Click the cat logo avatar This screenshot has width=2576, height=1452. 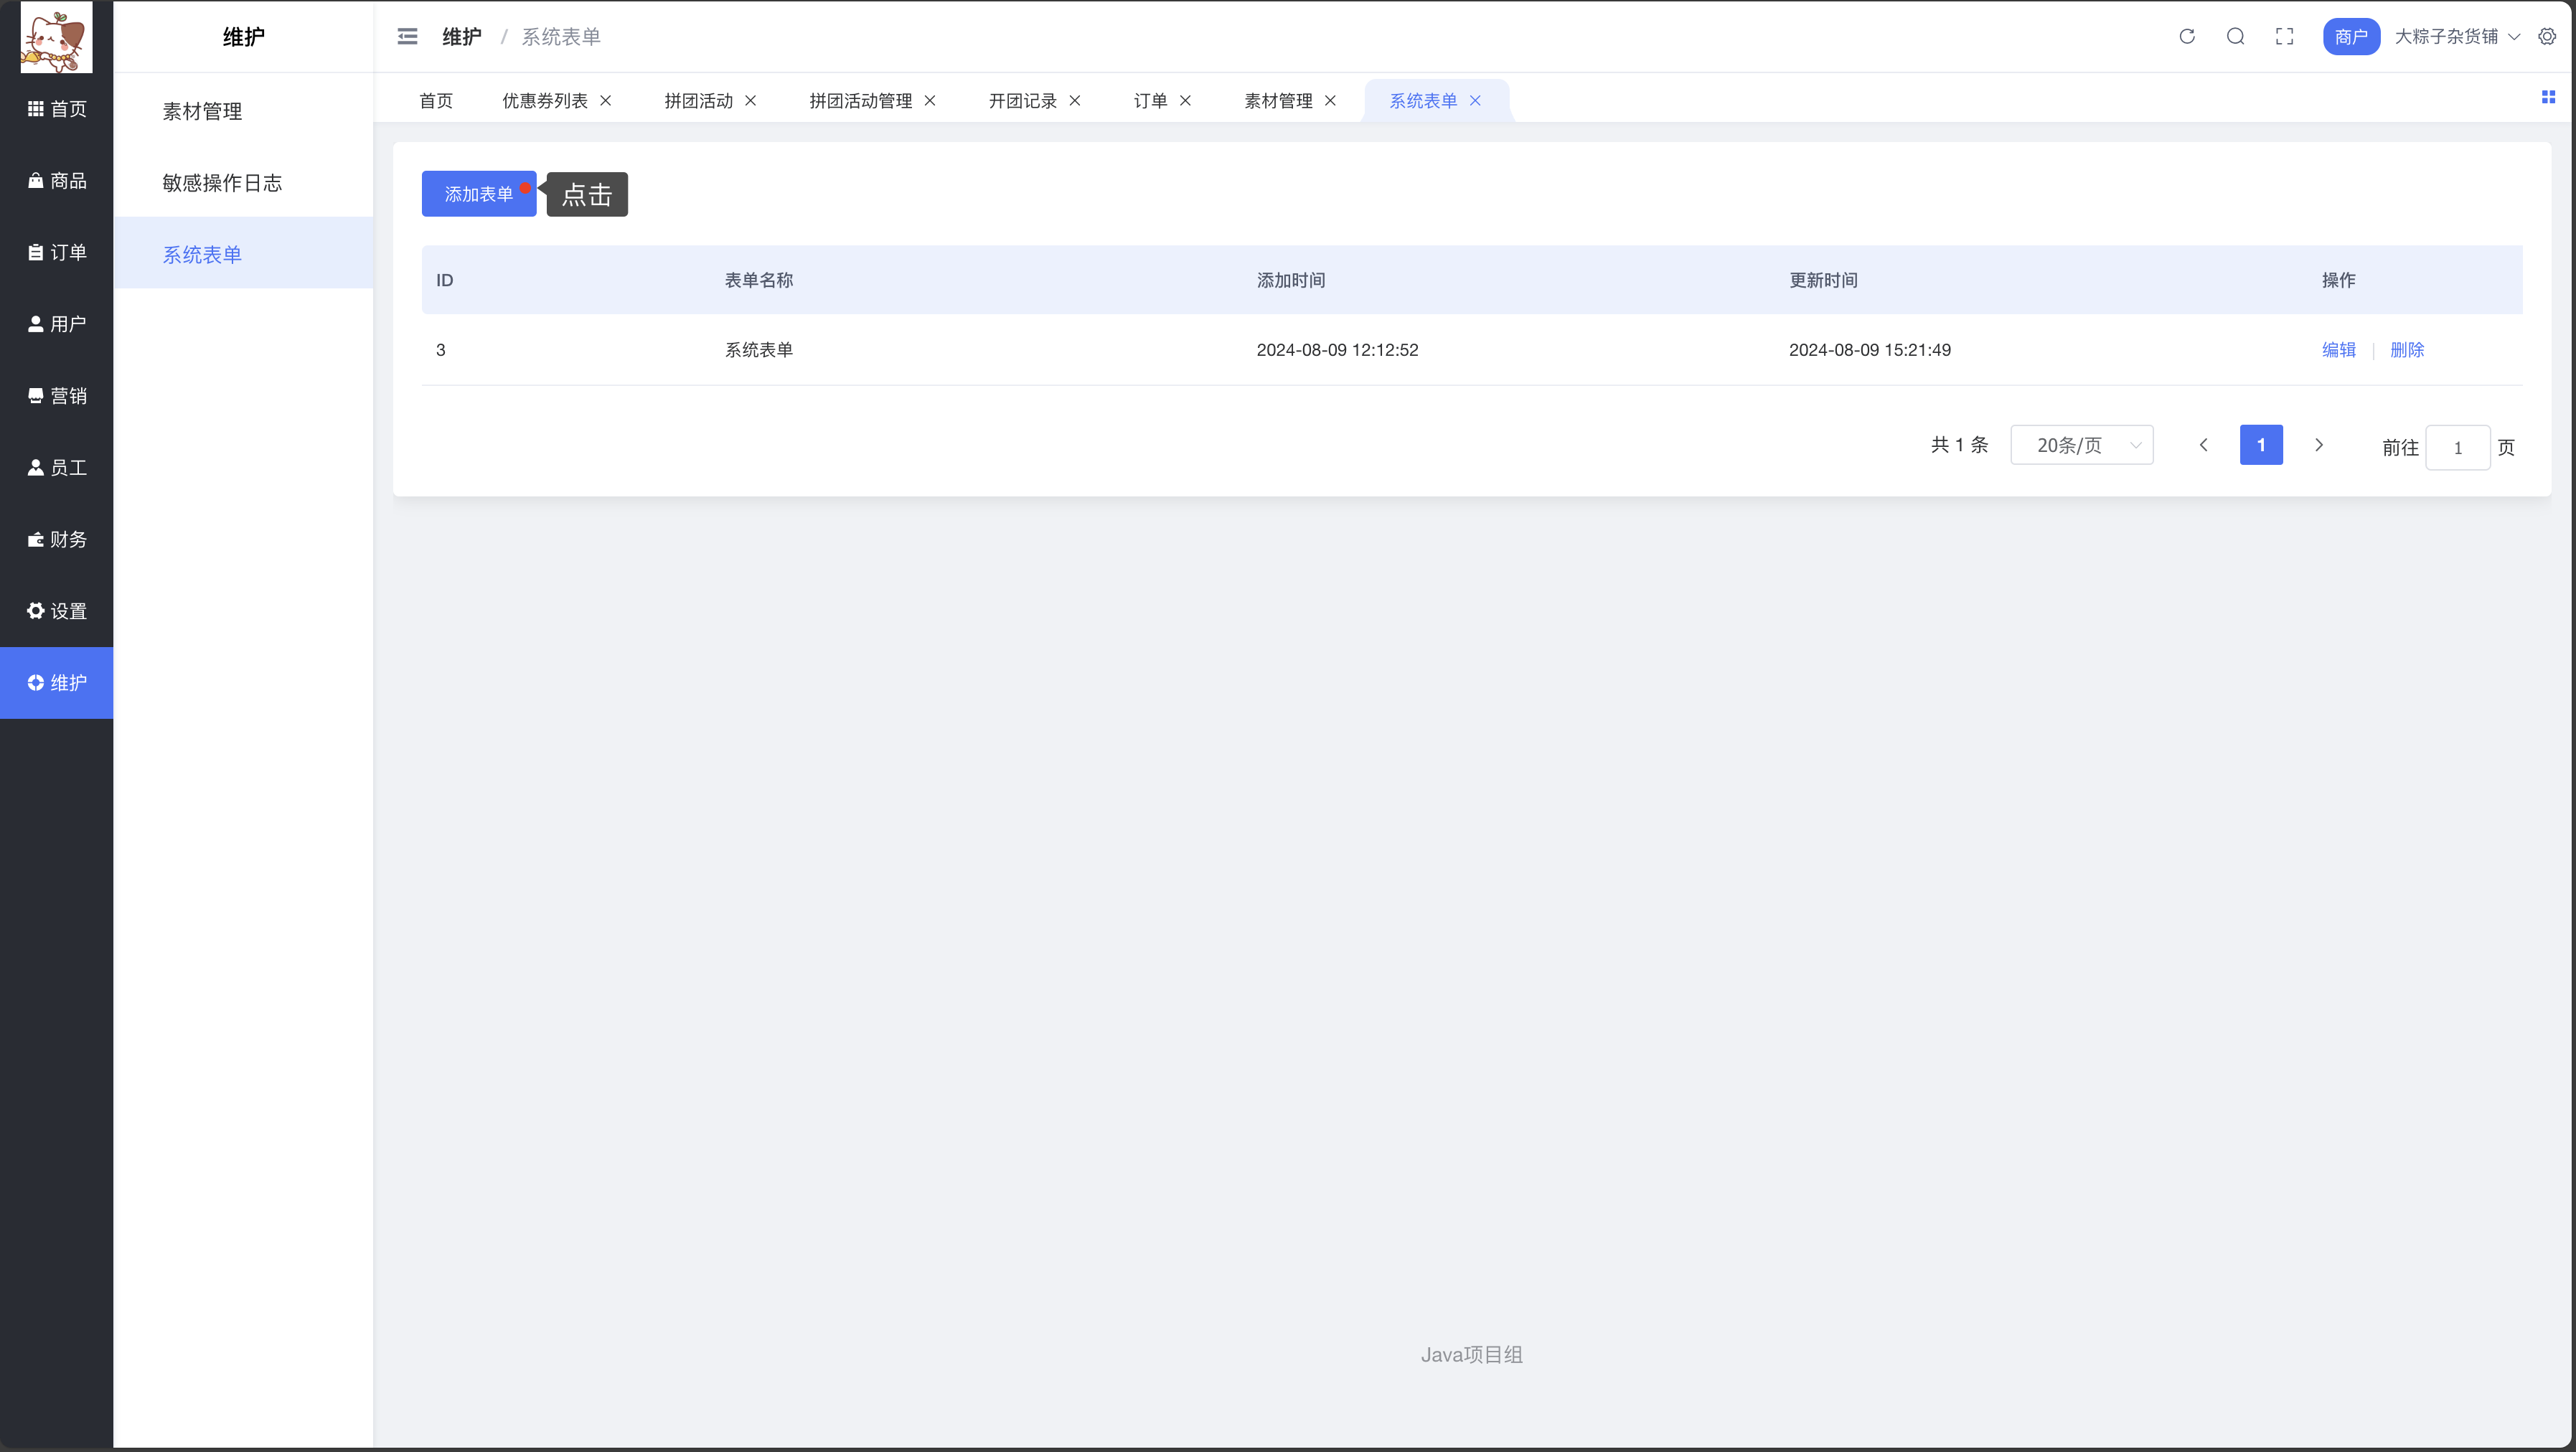[x=56, y=37]
